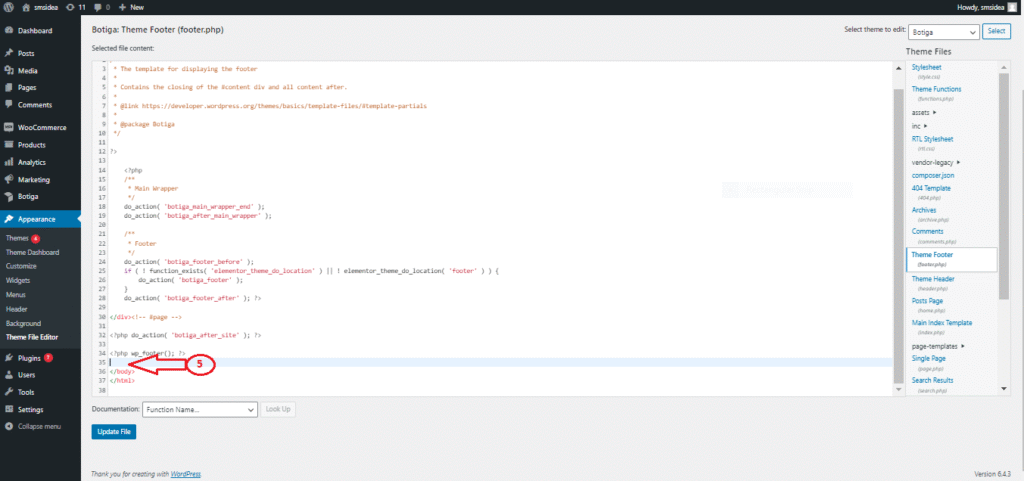Click the New content plus icon
Screen dimensions: 1024x481
pos(123,7)
